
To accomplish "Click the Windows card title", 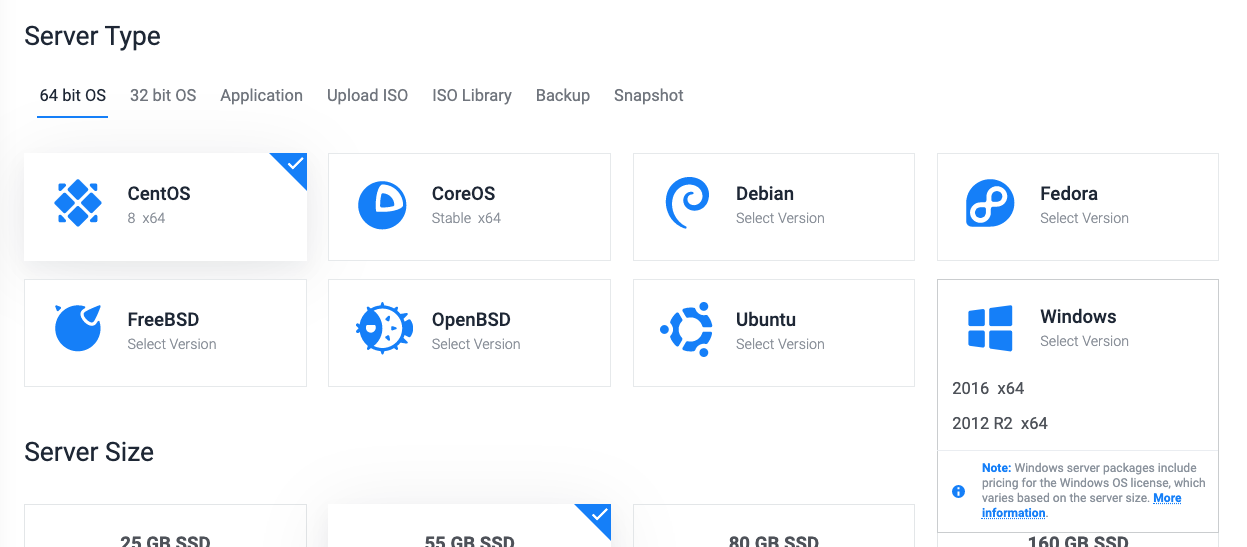I will tap(1078, 317).
